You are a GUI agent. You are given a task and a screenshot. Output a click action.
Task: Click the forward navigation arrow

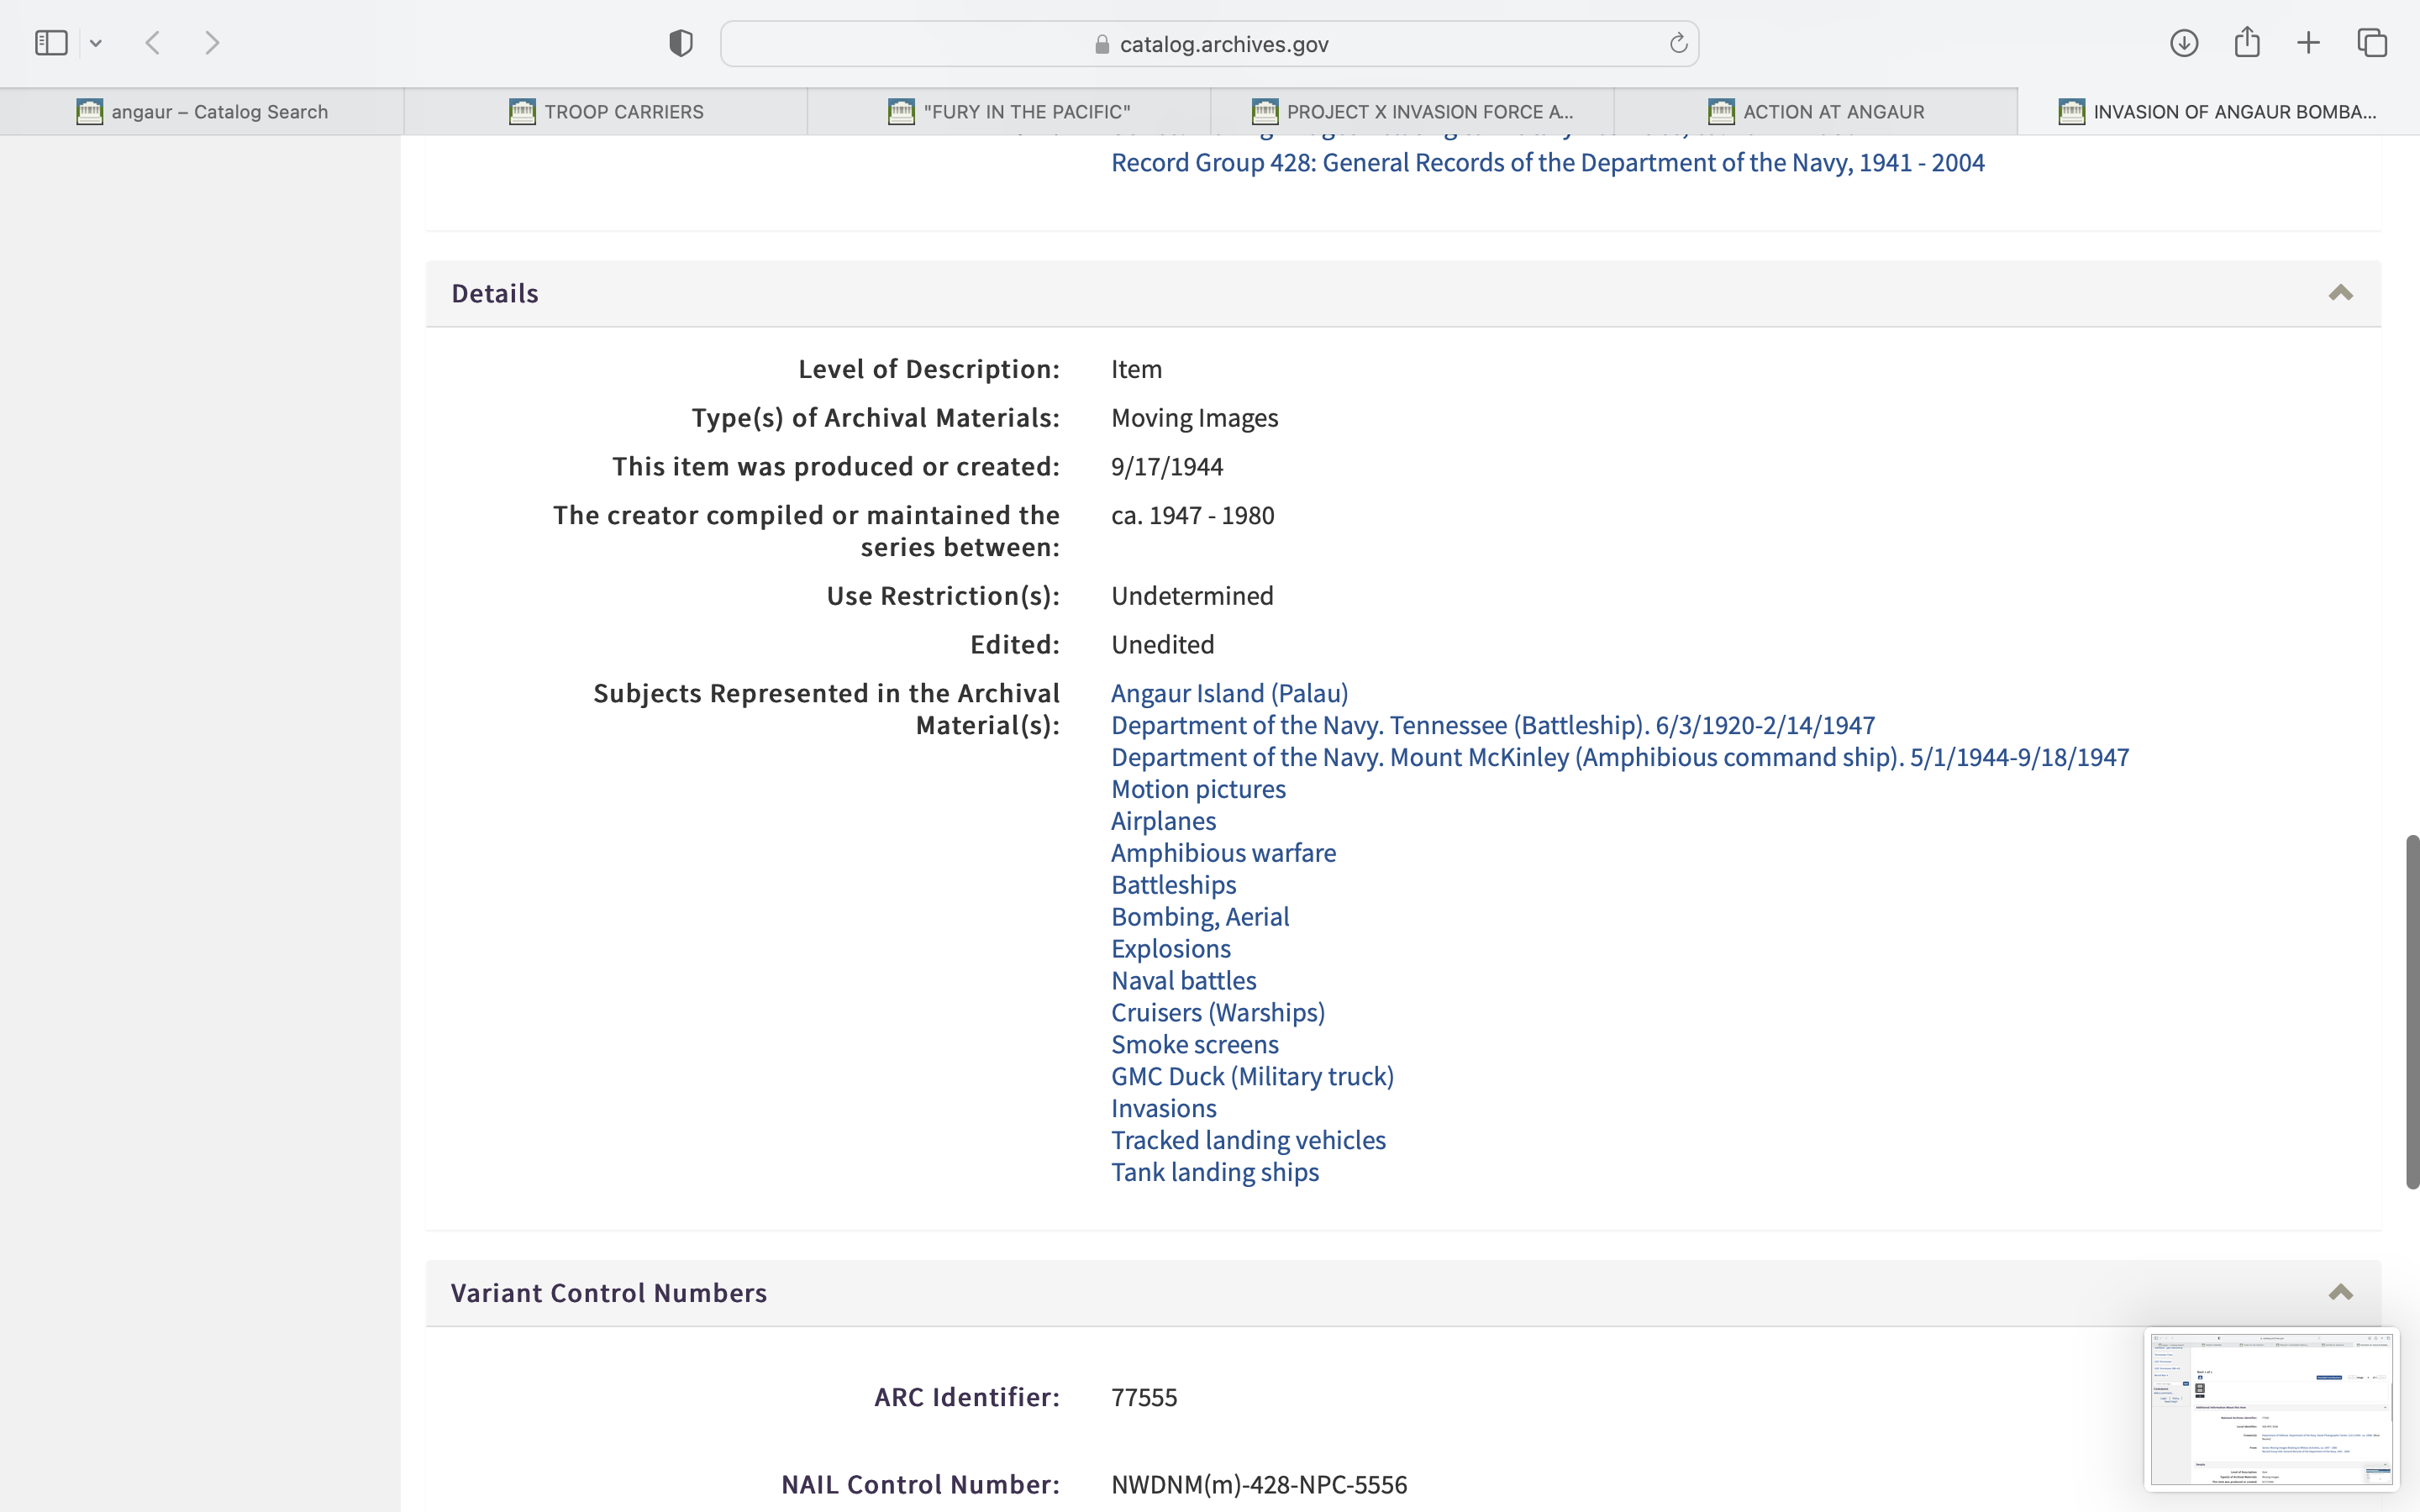tap(212, 43)
